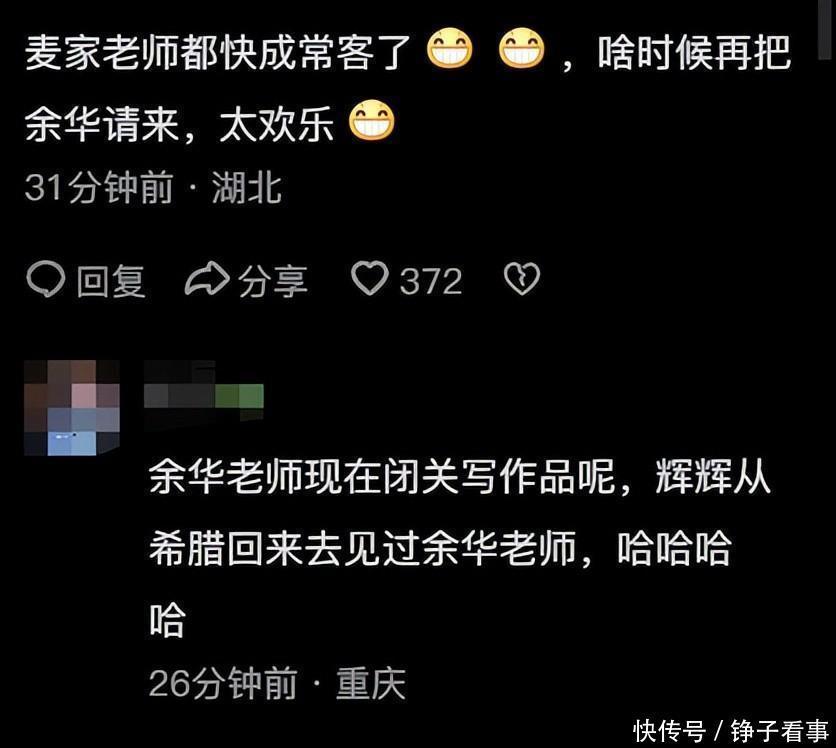Click the 372 like count
836x748 pixels.
click(431, 281)
